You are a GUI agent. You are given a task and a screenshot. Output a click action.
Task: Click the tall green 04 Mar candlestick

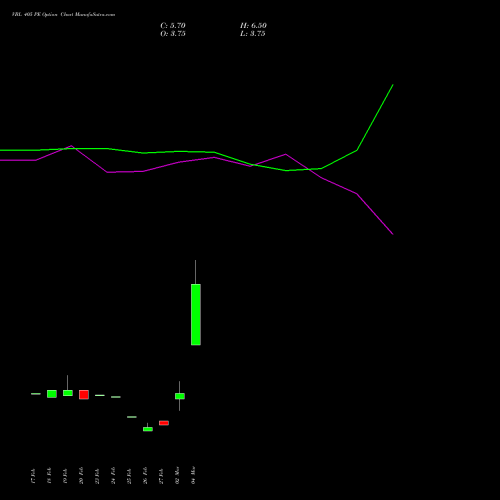pos(196,314)
